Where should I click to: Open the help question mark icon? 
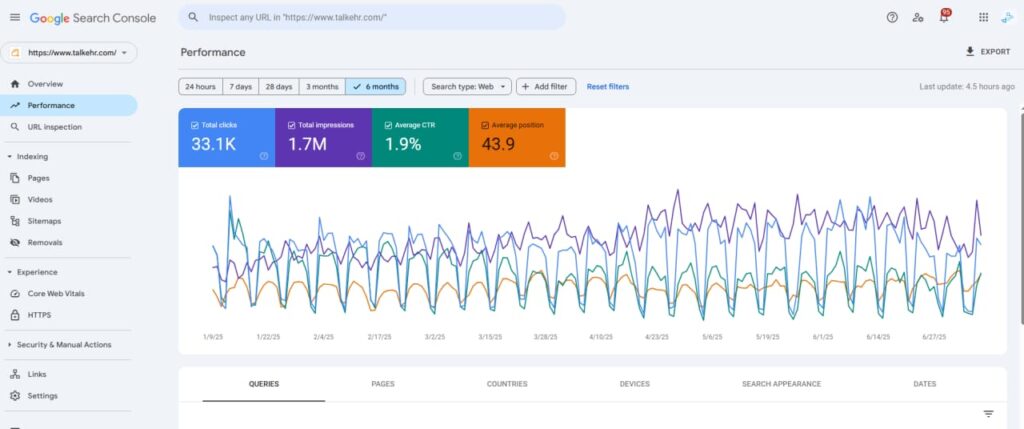(892, 18)
